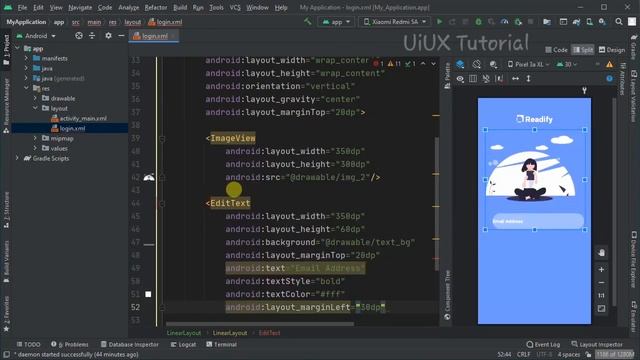The image size is (640, 360).
Task: Toggle view options eye icon in preview
Action: click(460, 78)
